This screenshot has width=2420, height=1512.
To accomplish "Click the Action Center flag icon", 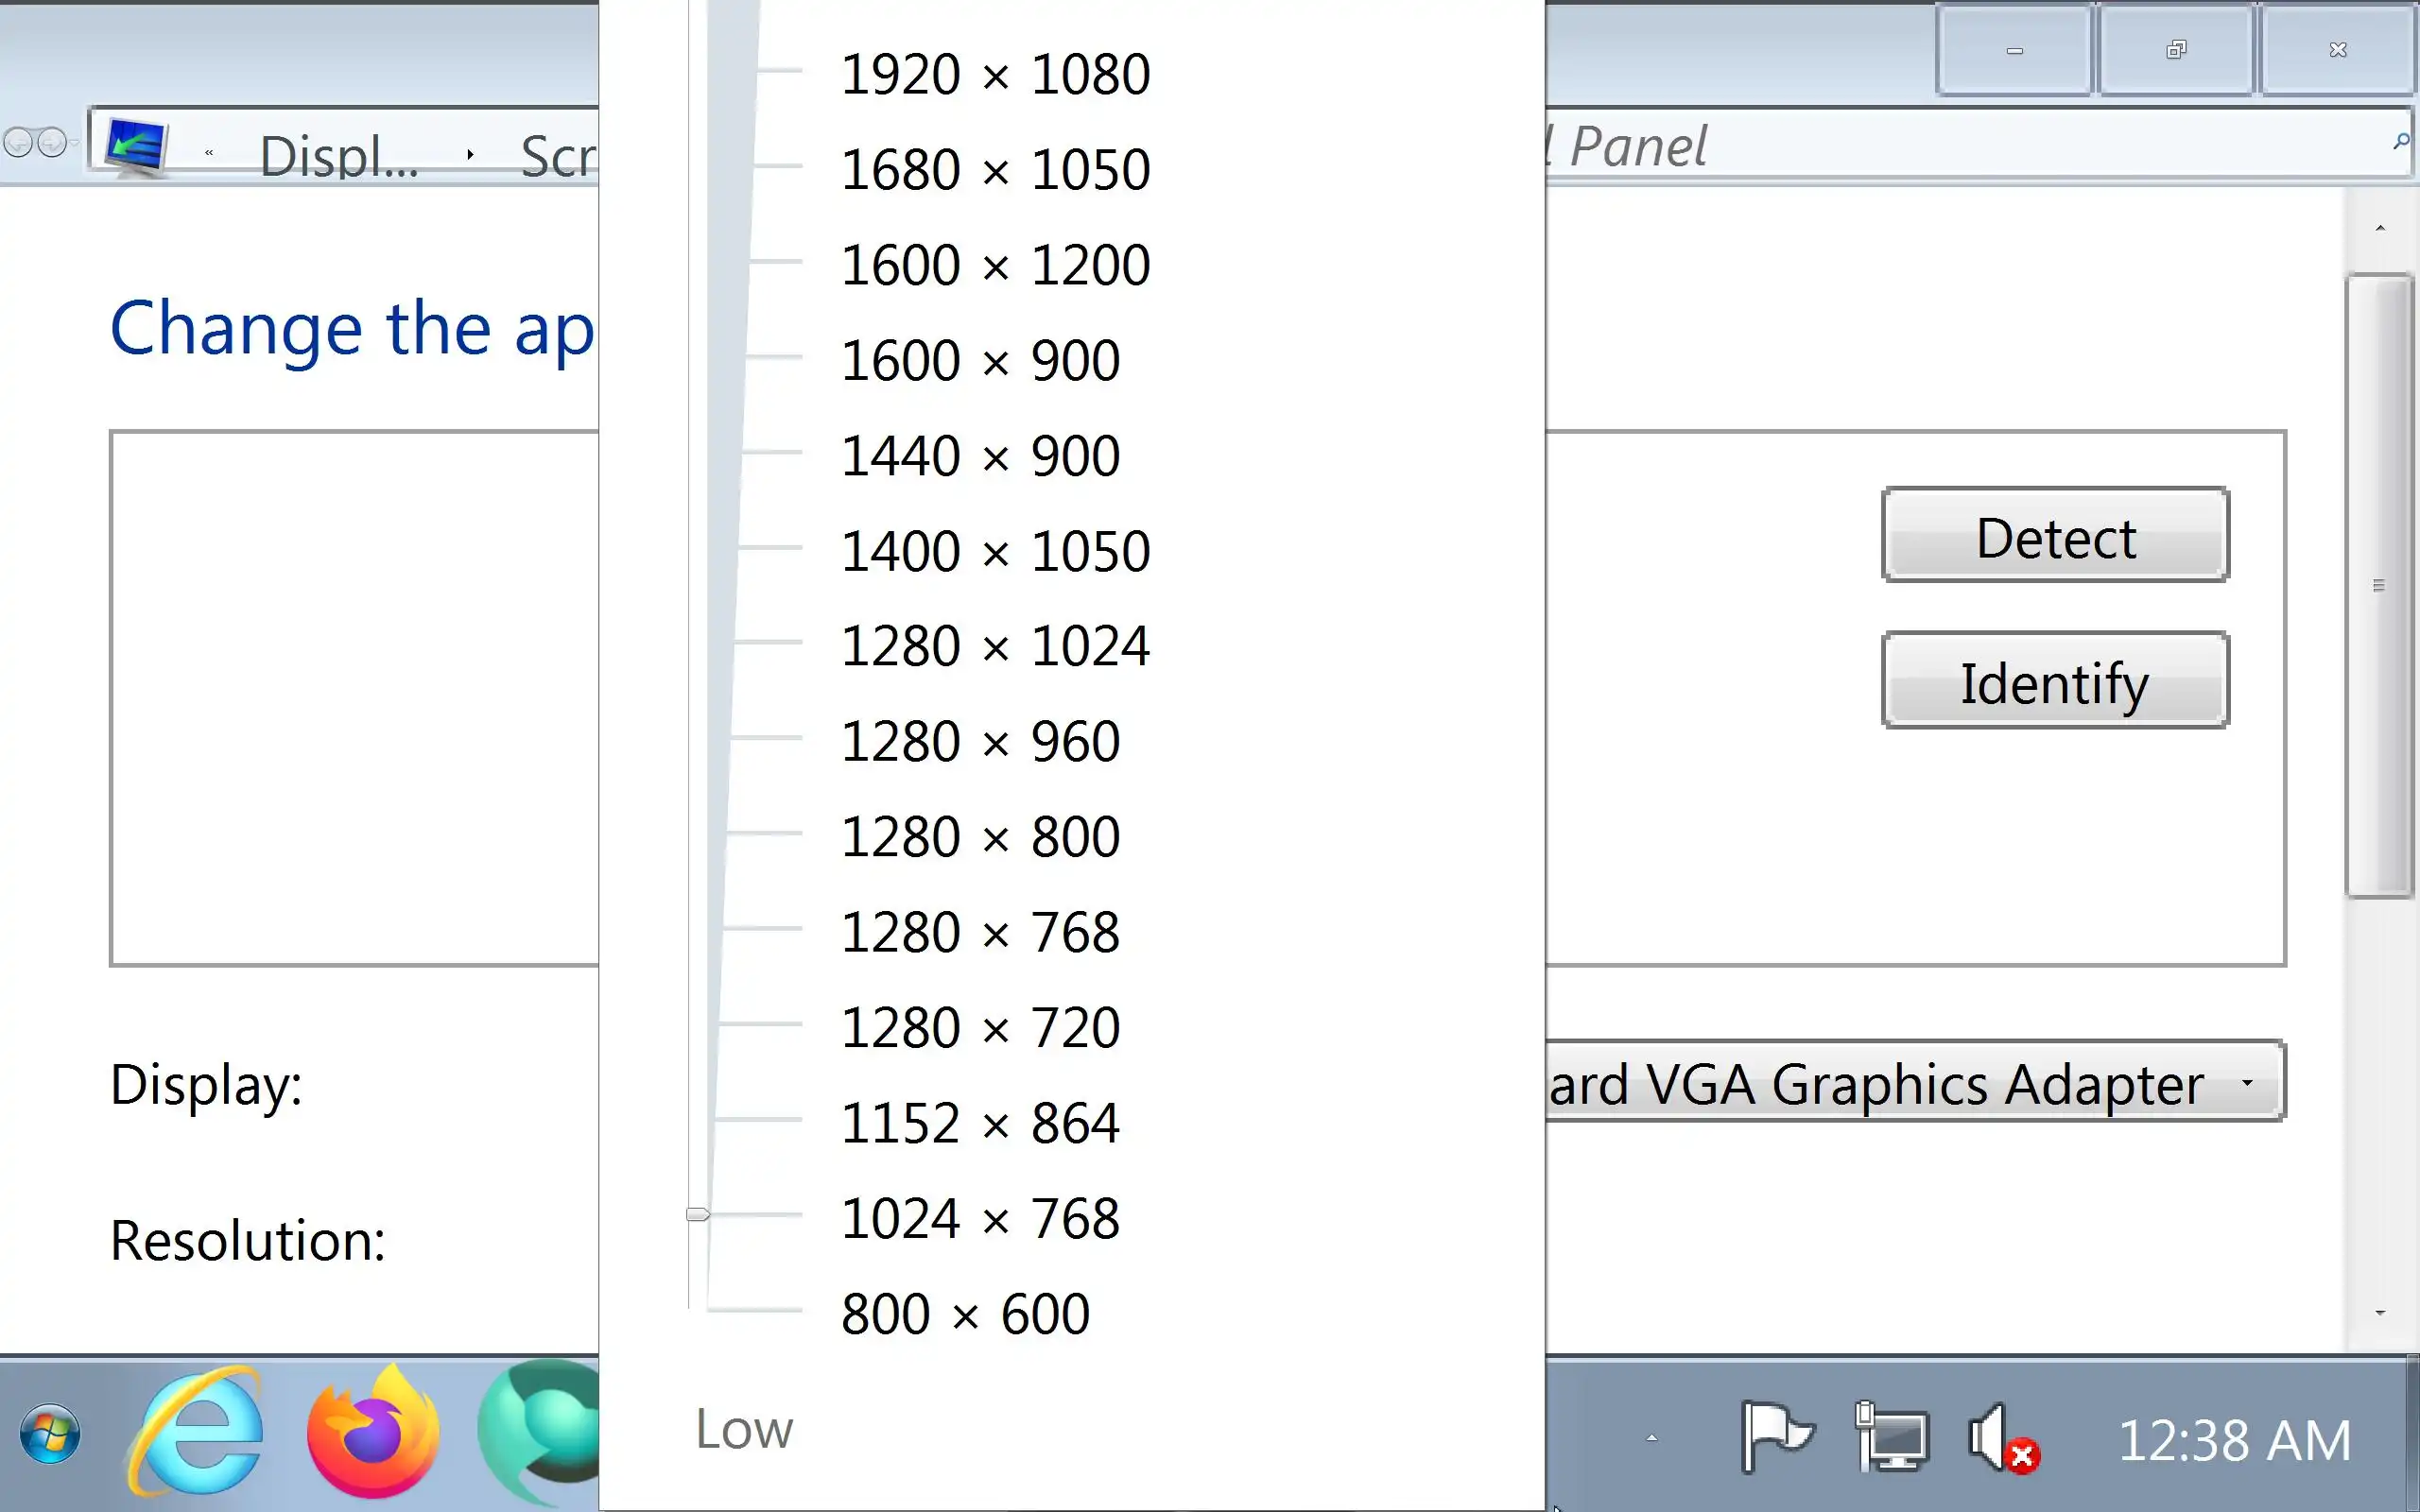I will (1775, 1437).
